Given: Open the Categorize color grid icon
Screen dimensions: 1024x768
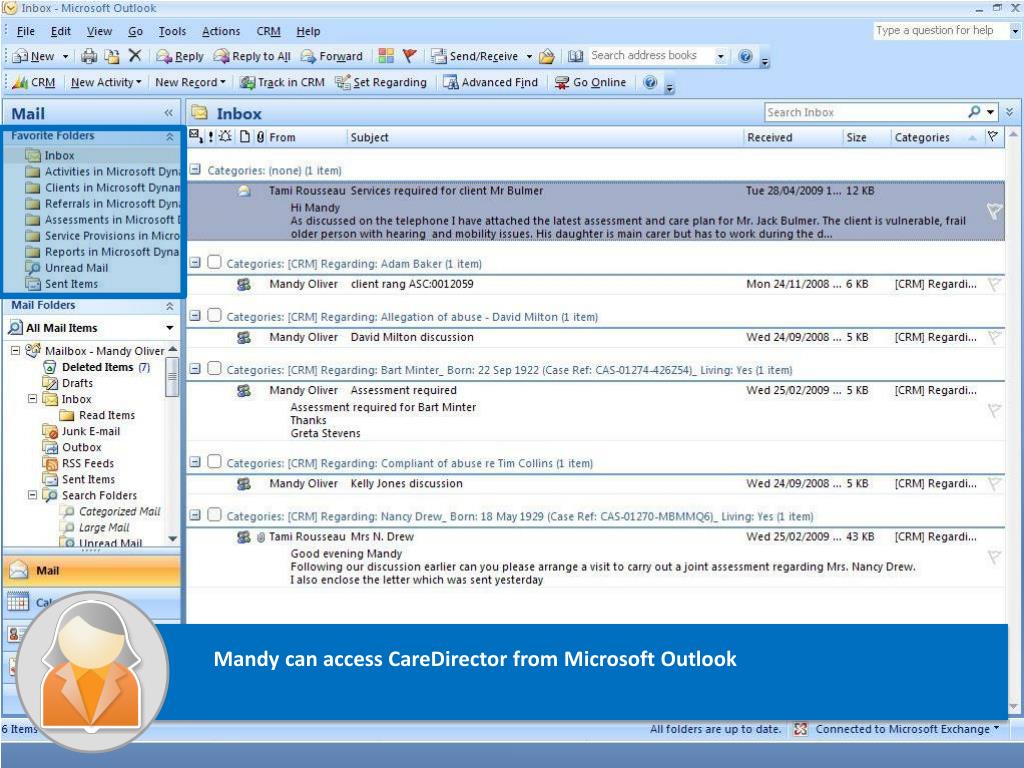Looking at the screenshot, I should pyautogui.click(x=386, y=56).
